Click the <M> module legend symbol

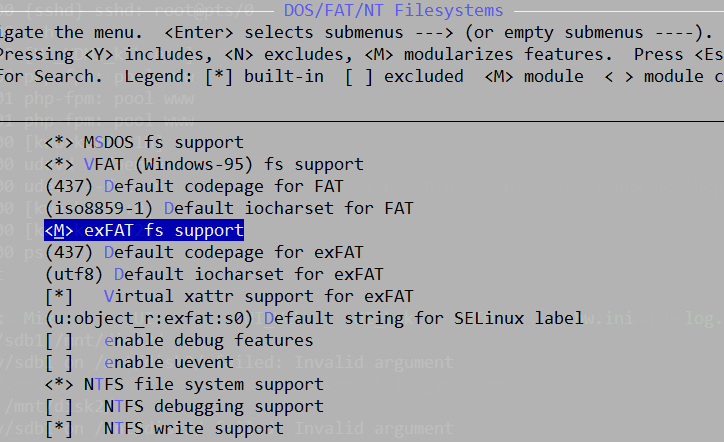pos(499,76)
